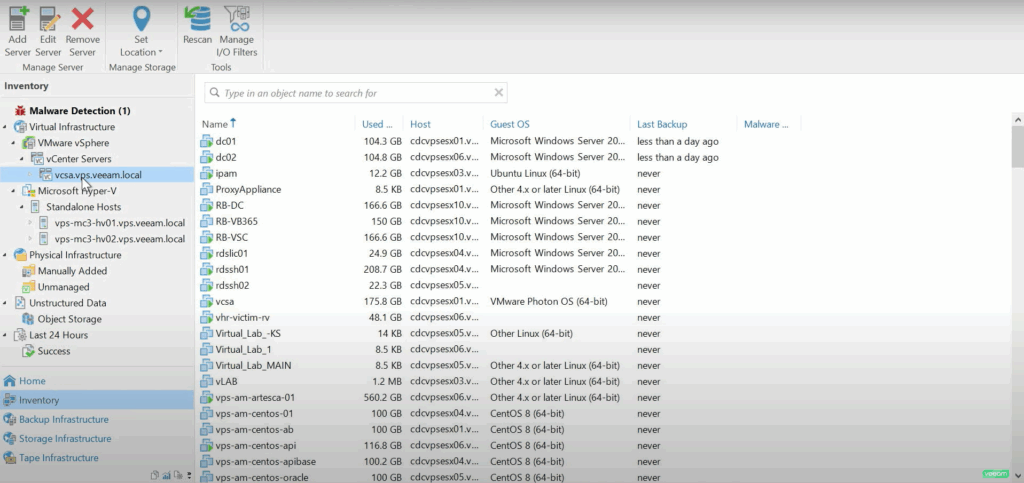Screen dimensions: 1024x483
Task: Open the Home navigation pane
Action: (32, 381)
